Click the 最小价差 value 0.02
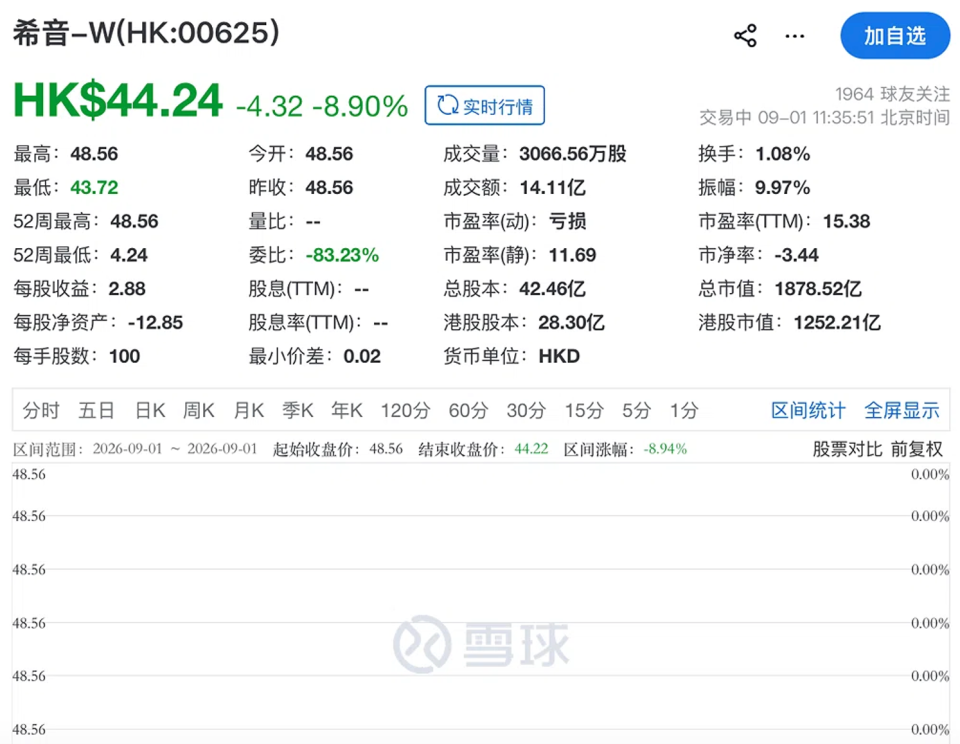Viewport: 960px width, 744px height. pyautogui.click(x=362, y=356)
